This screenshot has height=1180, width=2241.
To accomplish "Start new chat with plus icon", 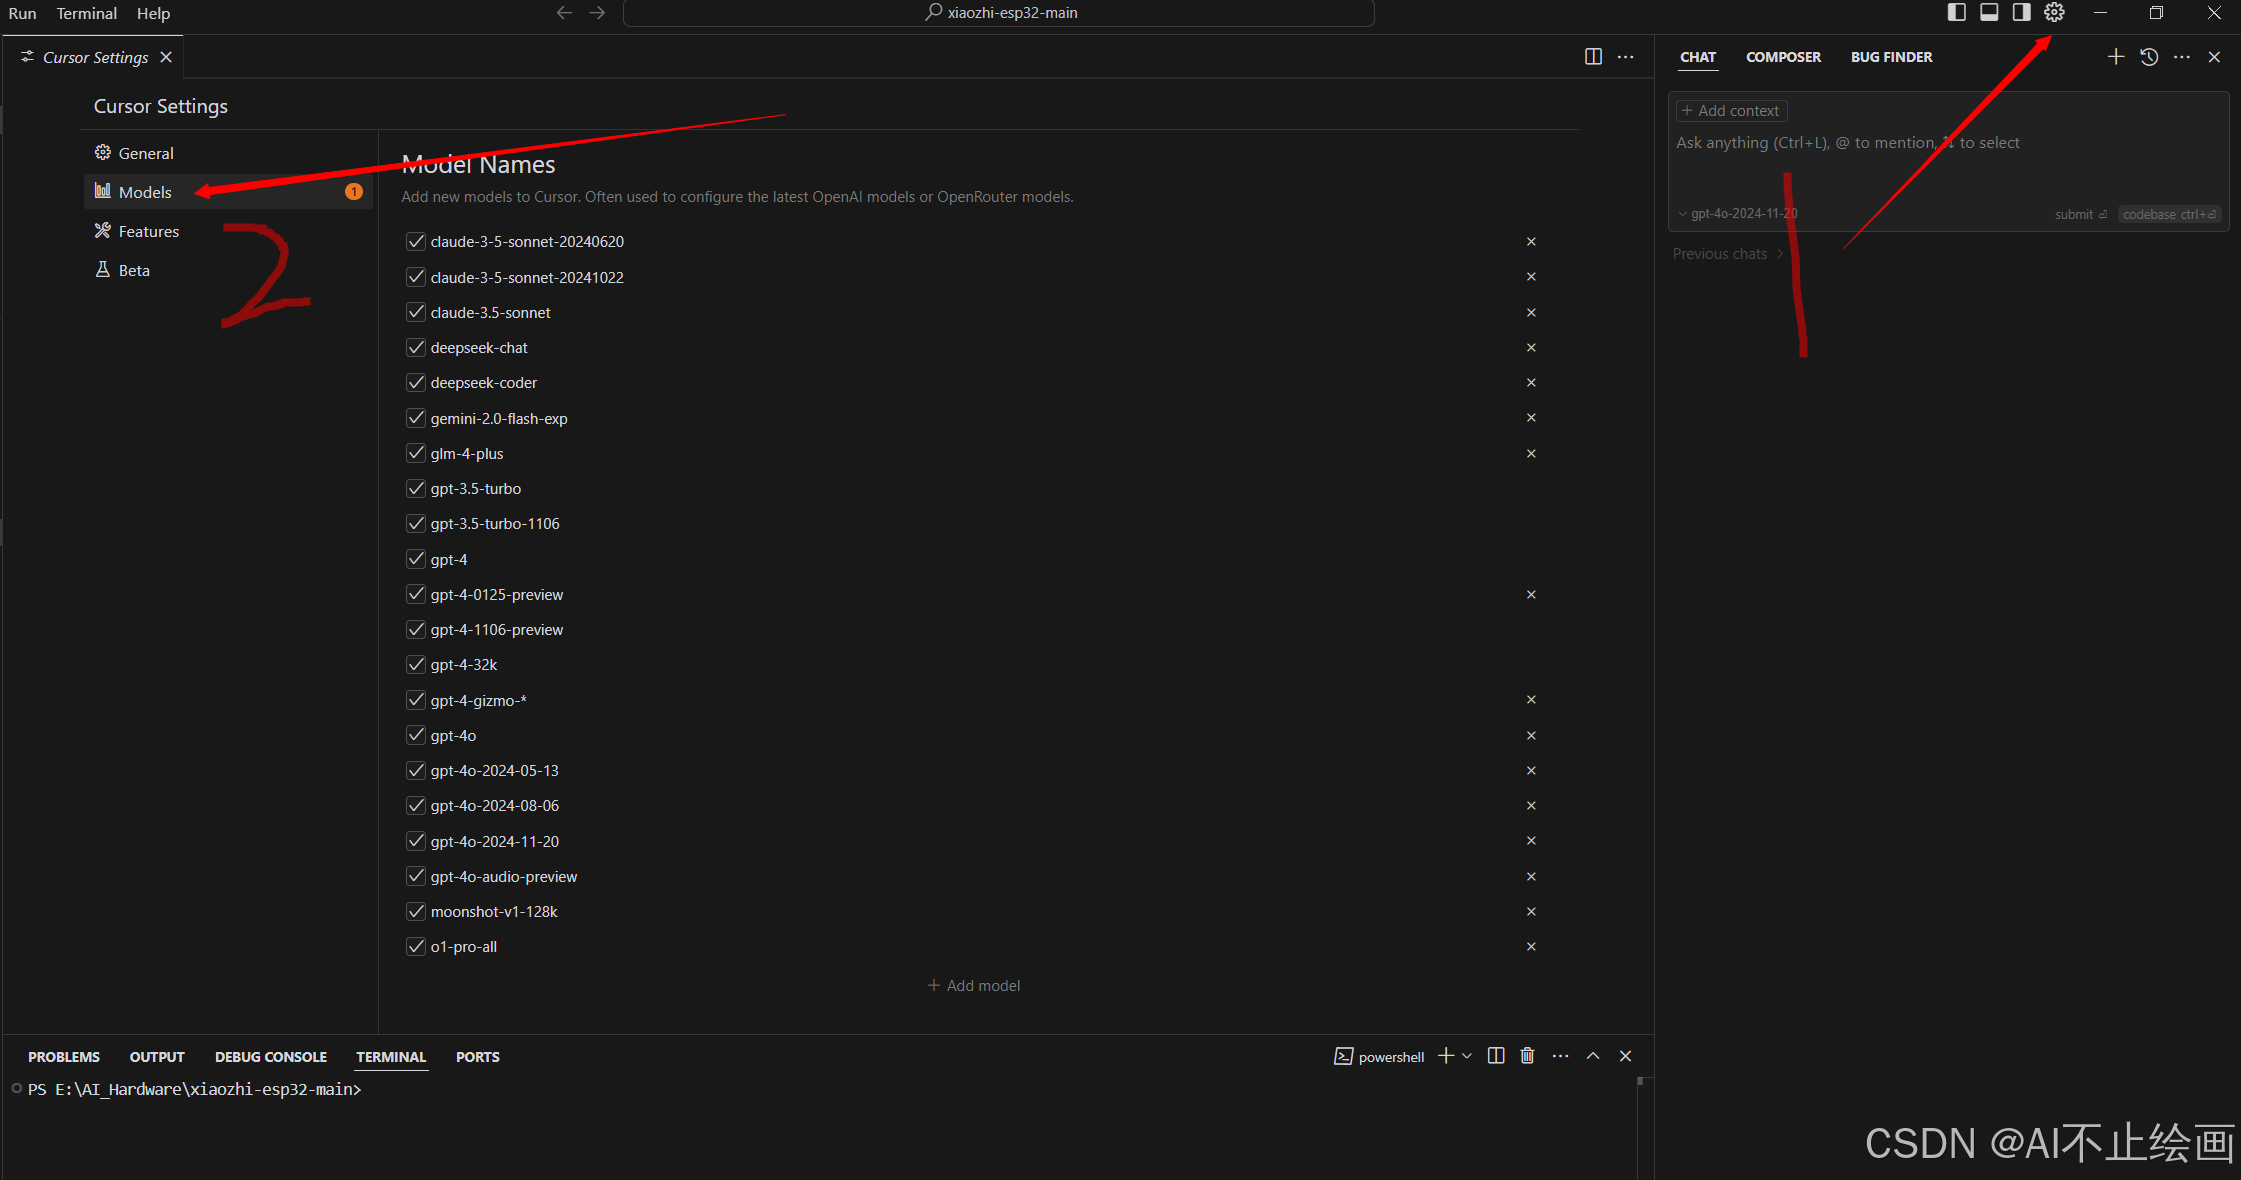I will [2116, 57].
